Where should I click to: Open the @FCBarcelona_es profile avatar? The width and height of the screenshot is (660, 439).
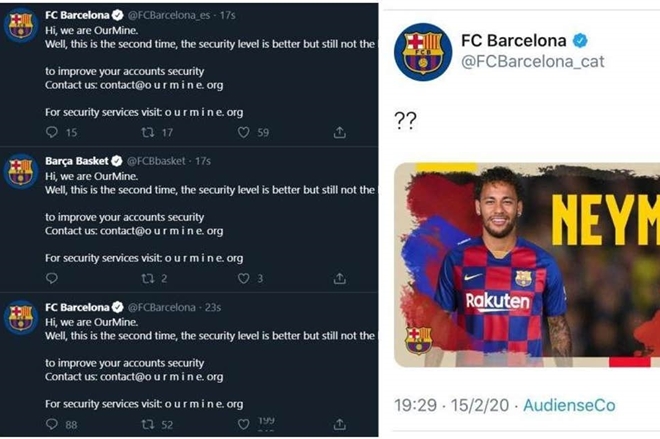coord(21,25)
